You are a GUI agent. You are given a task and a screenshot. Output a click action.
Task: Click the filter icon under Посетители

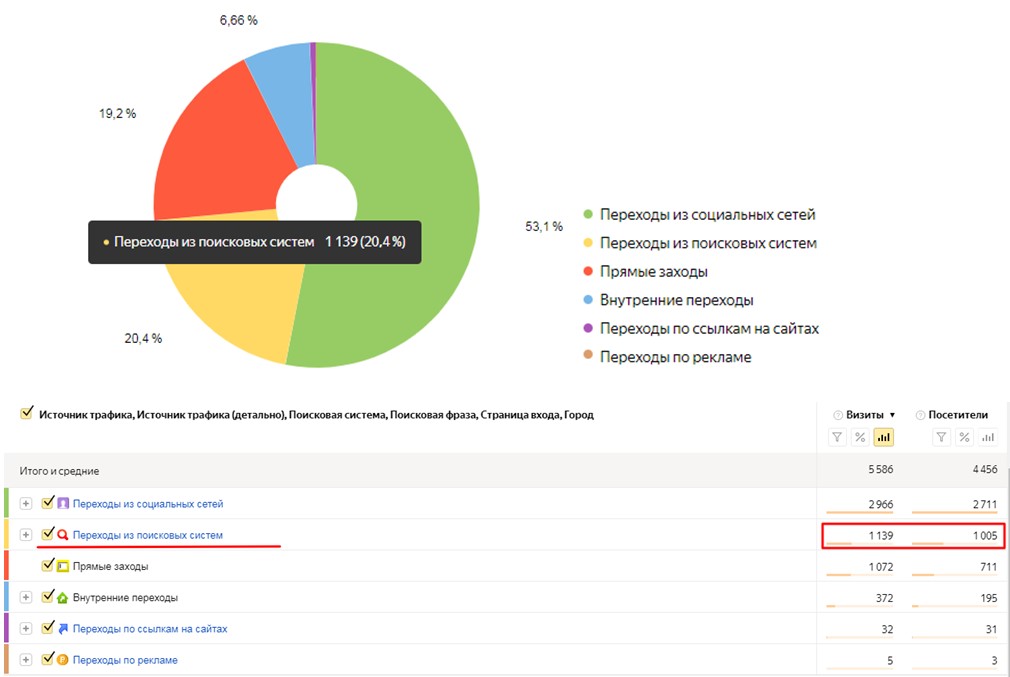tap(941, 437)
